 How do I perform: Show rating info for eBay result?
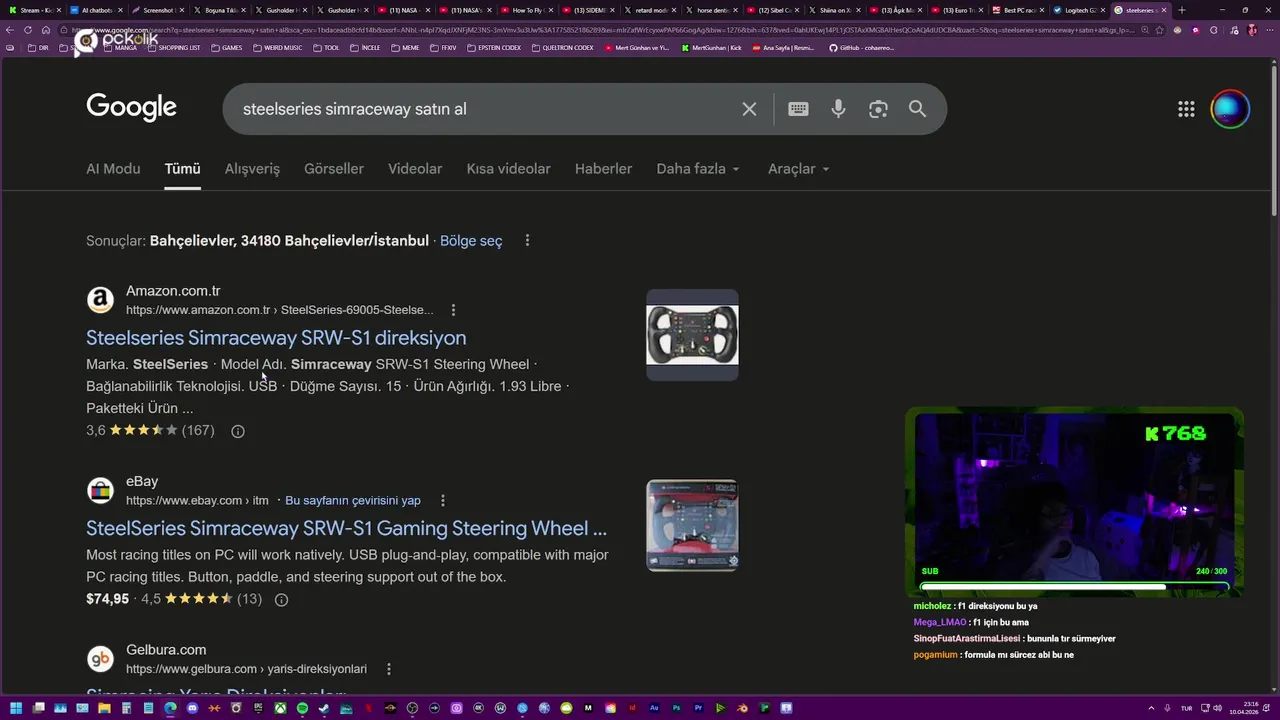tap(281, 600)
